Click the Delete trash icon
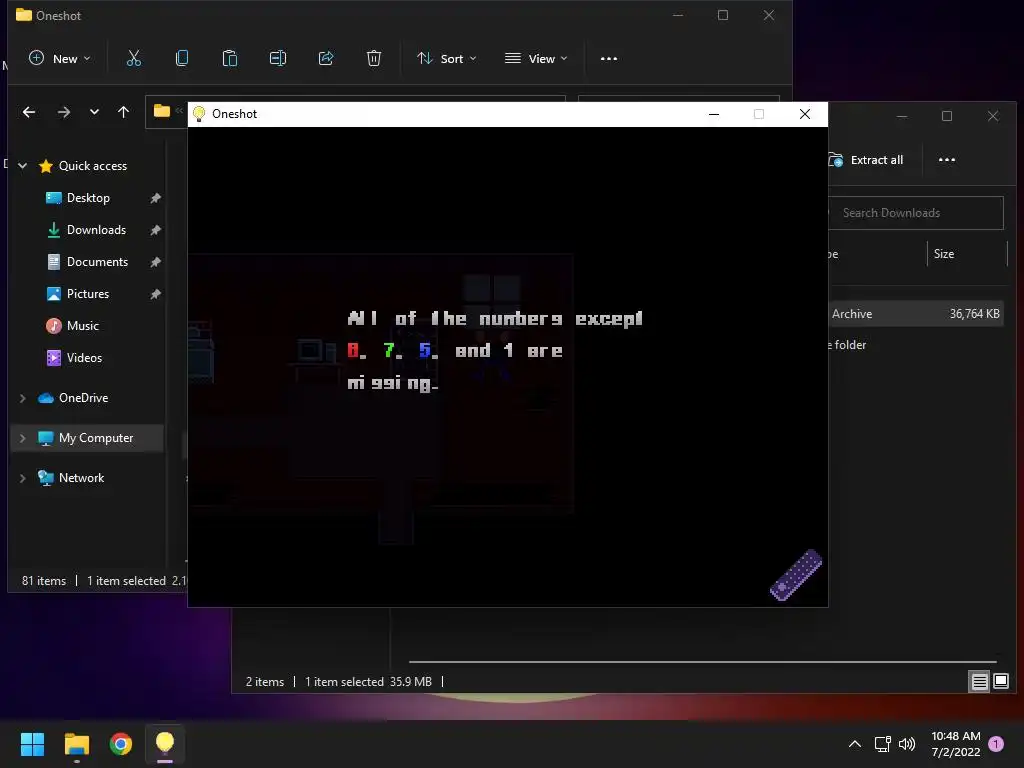The height and width of the screenshot is (768, 1024). 374,59
